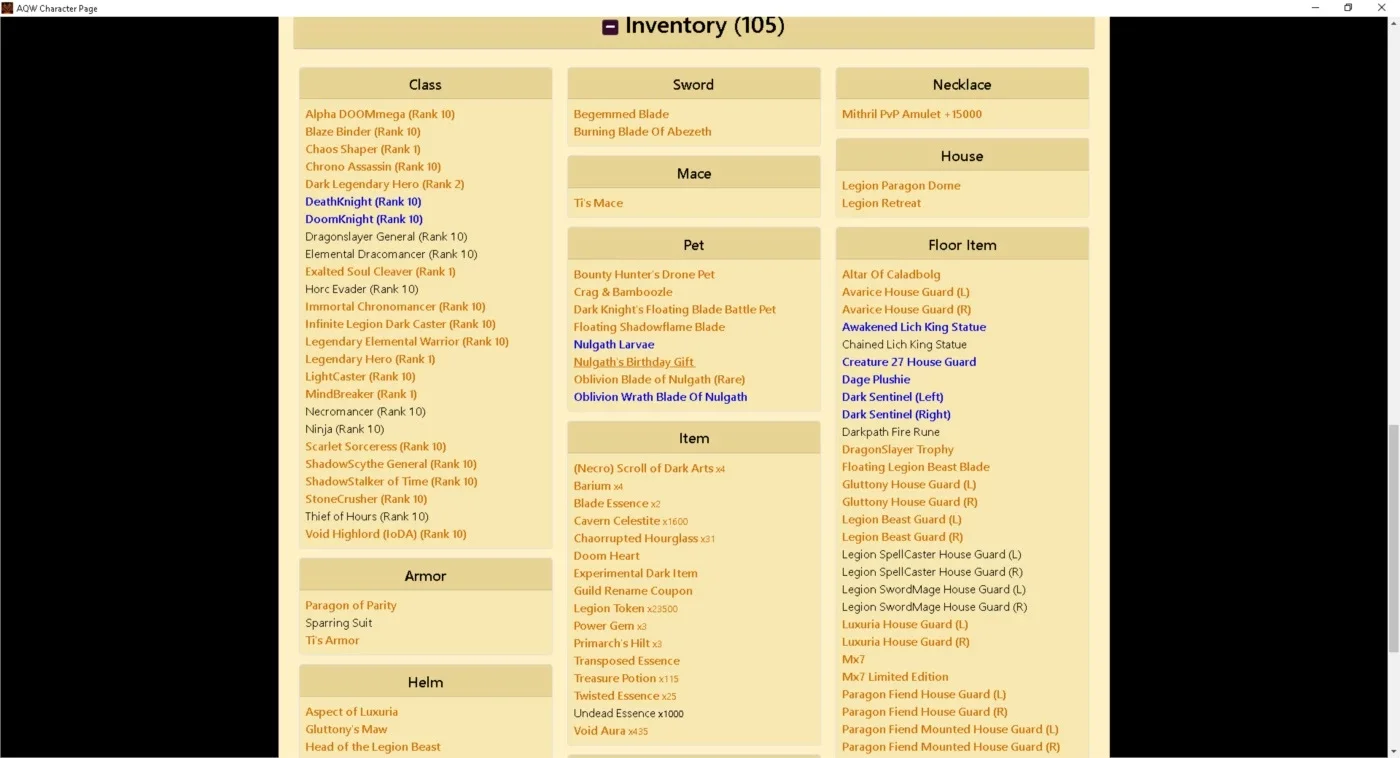Click Horc Evader (Rank 10)

click(362, 289)
